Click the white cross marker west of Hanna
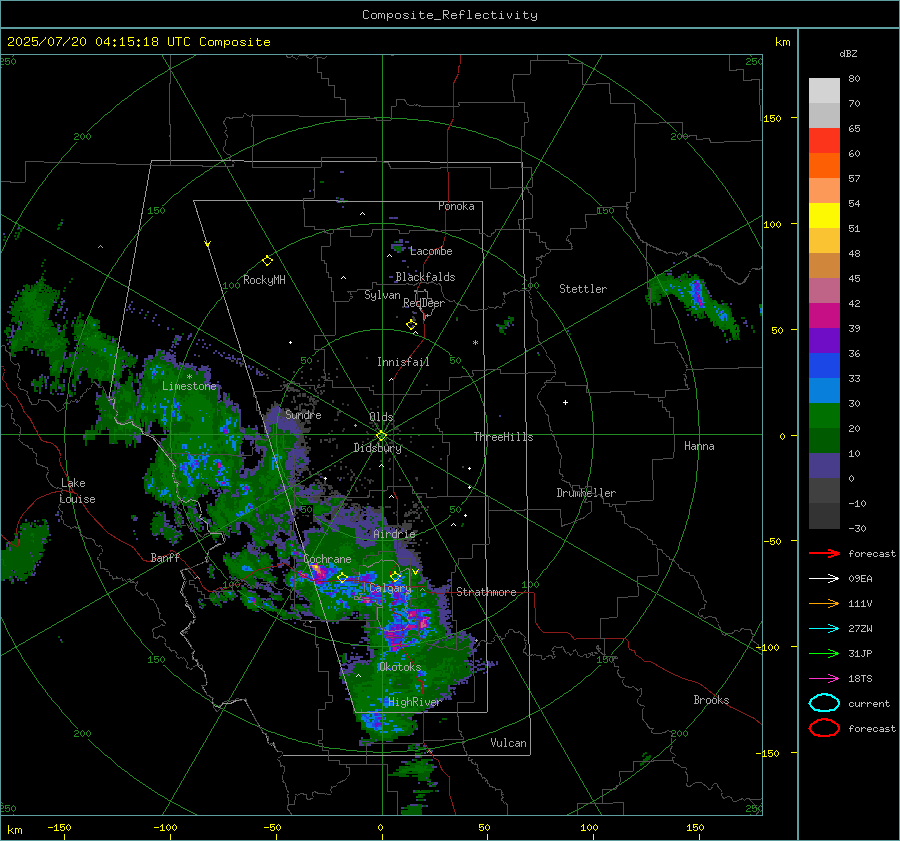This screenshot has height=841, width=900. point(565,402)
